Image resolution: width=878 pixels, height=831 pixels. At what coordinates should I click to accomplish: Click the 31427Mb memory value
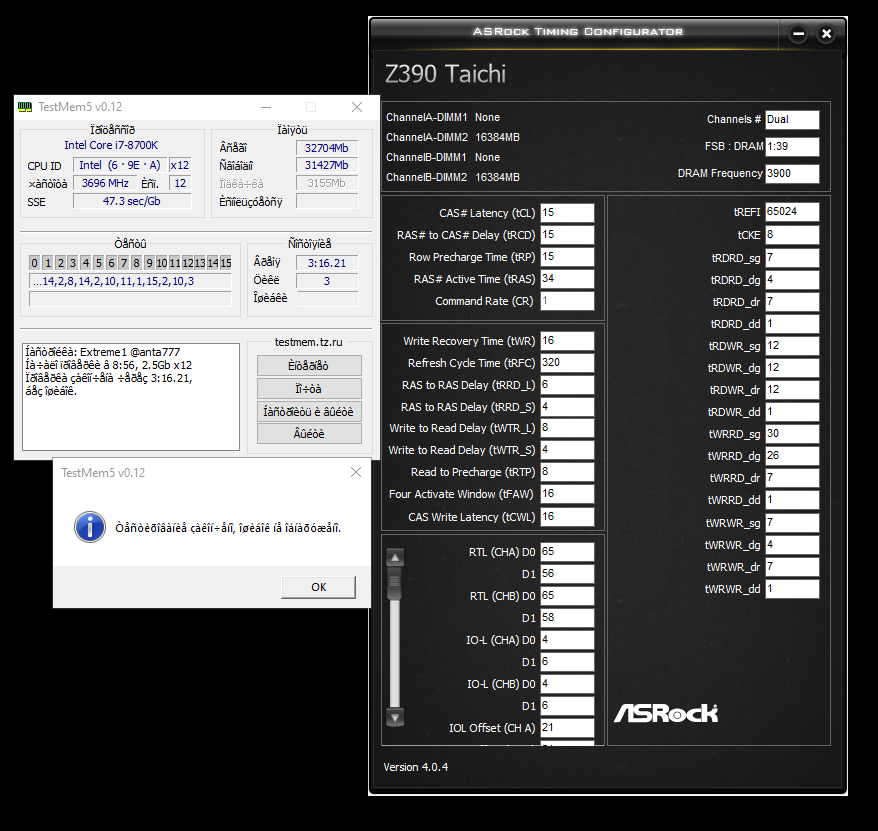327,165
